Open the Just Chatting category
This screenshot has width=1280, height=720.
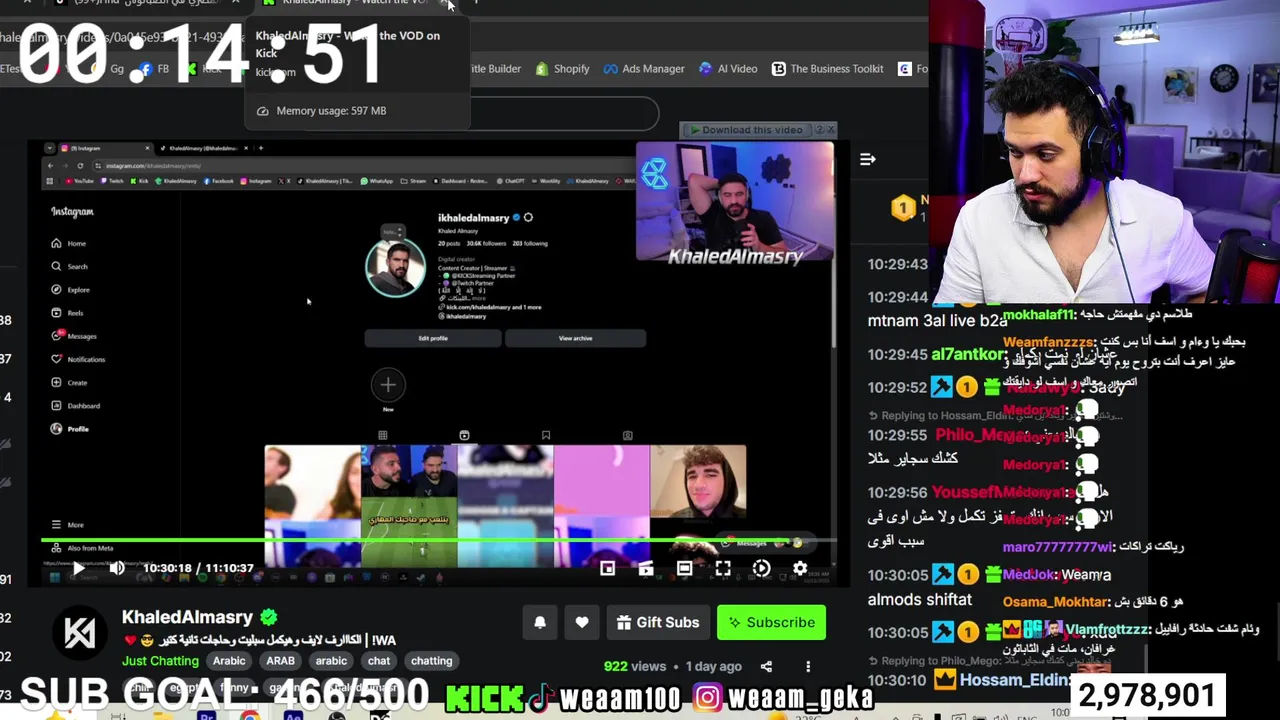(160, 661)
